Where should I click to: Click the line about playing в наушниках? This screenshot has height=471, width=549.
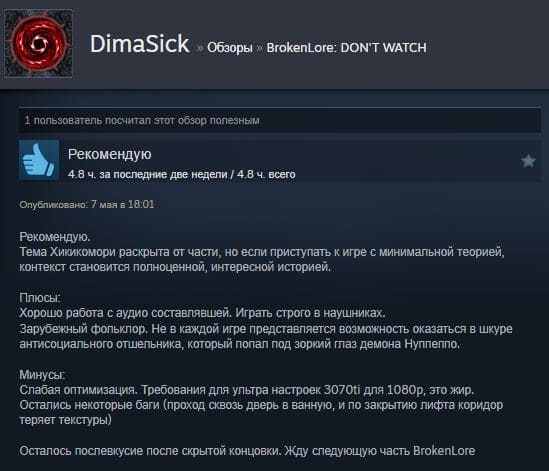click(x=202, y=313)
